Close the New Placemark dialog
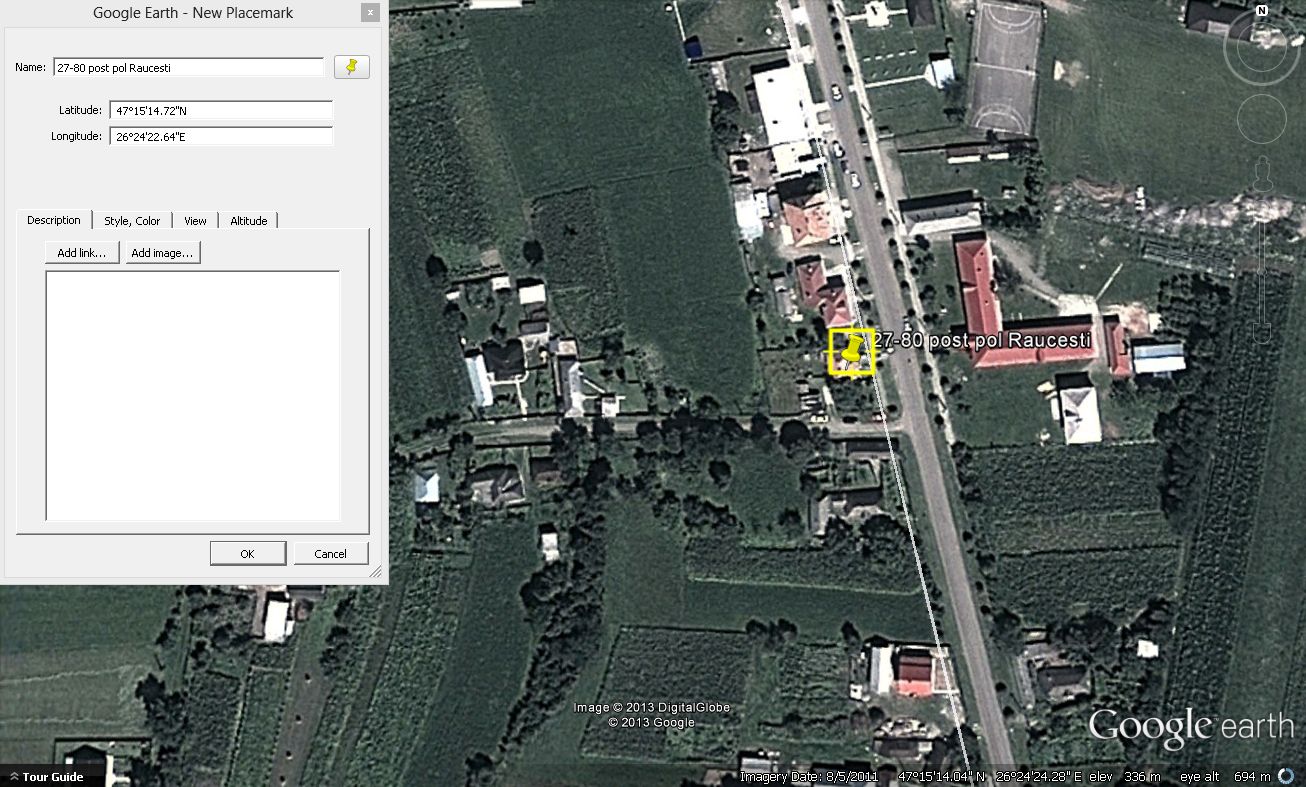The width and height of the screenshot is (1306, 787). pyautogui.click(x=370, y=13)
